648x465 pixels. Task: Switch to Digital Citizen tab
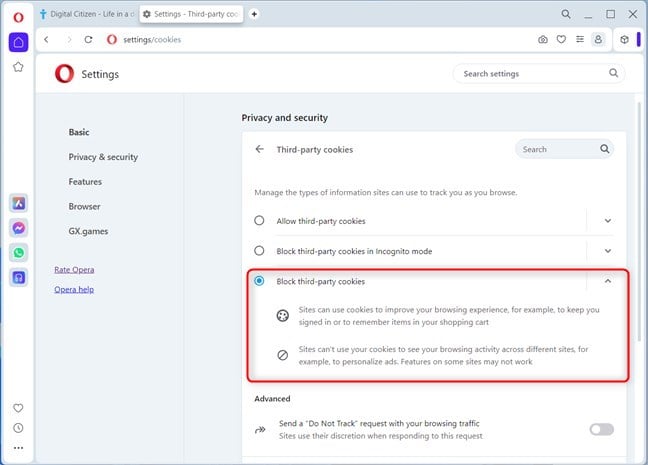pos(88,14)
